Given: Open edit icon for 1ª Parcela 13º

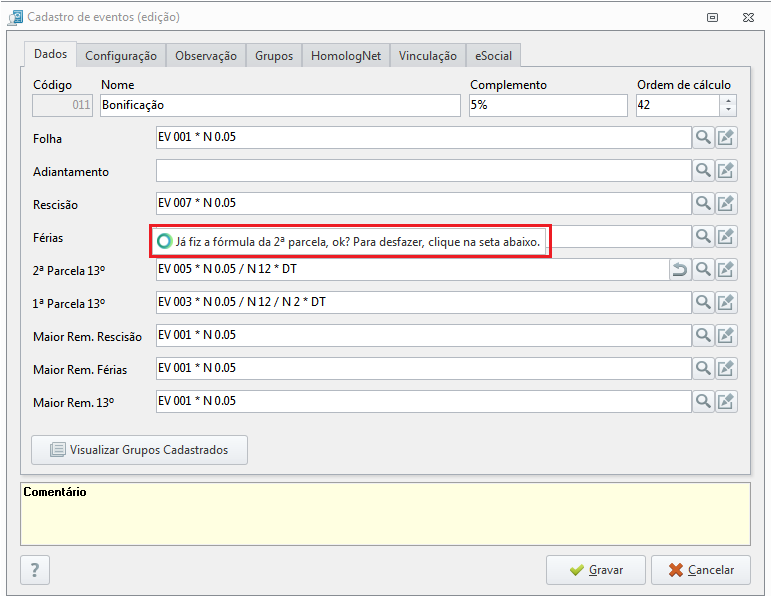Looking at the screenshot, I should point(726,302).
